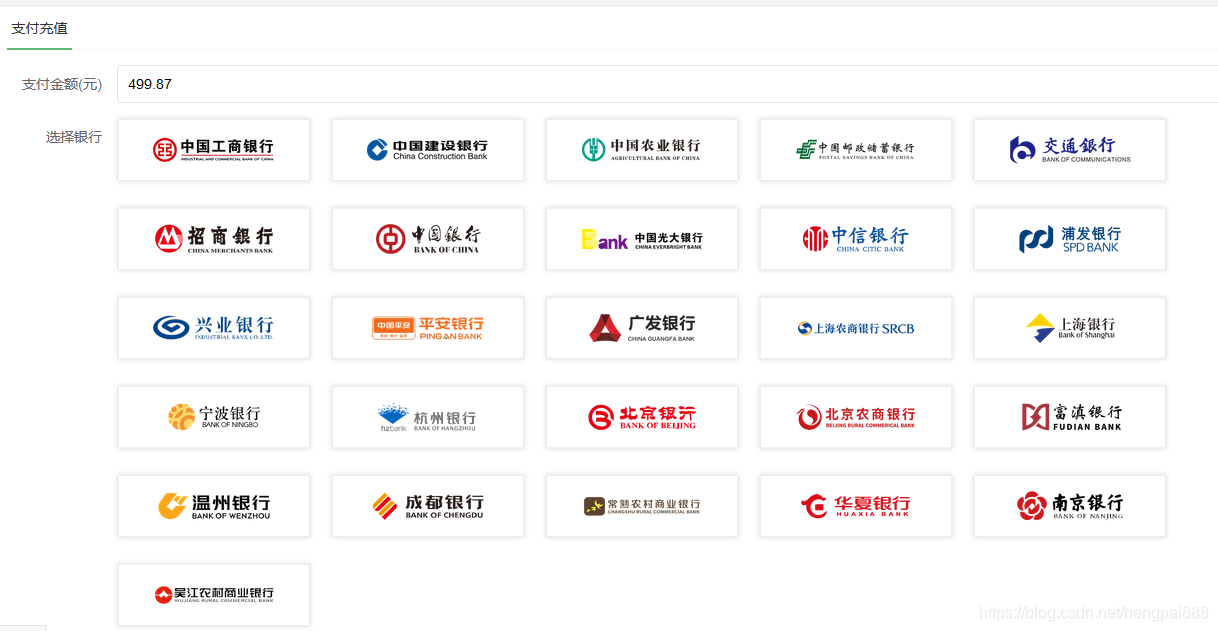Select Industrial Bank Co. Ltd. card
Screen dimensions: 1218x631
click(214, 328)
